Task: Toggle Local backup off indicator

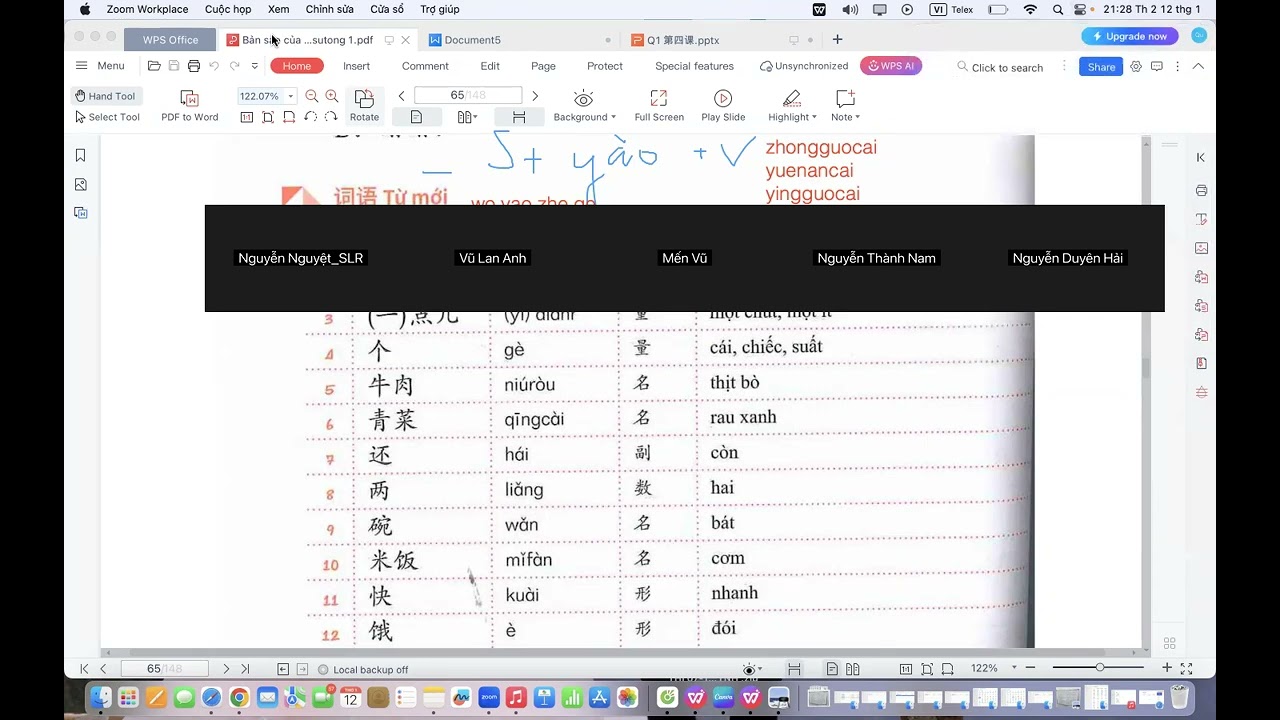Action: [363, 669]
